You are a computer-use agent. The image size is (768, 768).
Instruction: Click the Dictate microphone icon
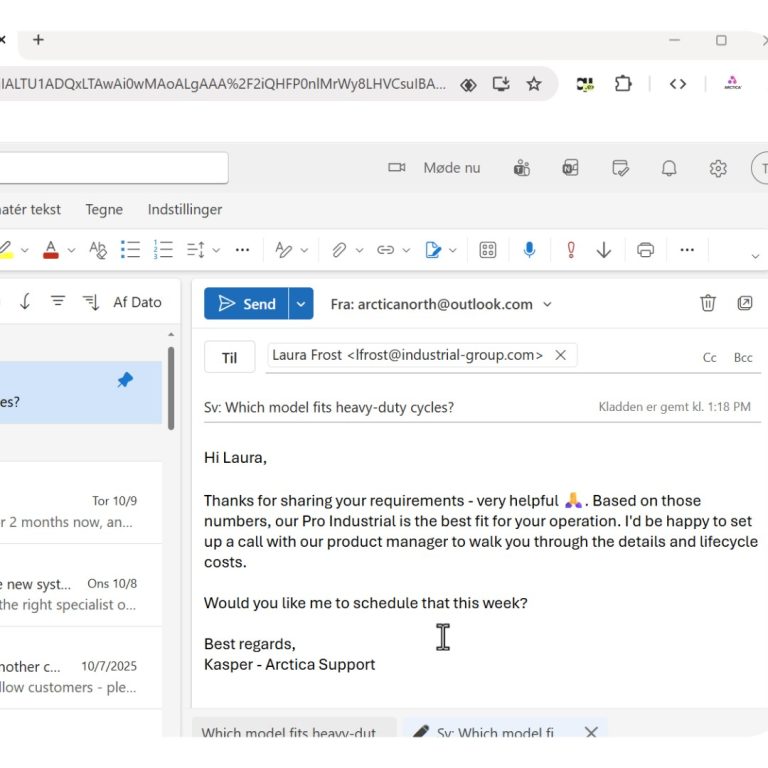coord(529,250)
